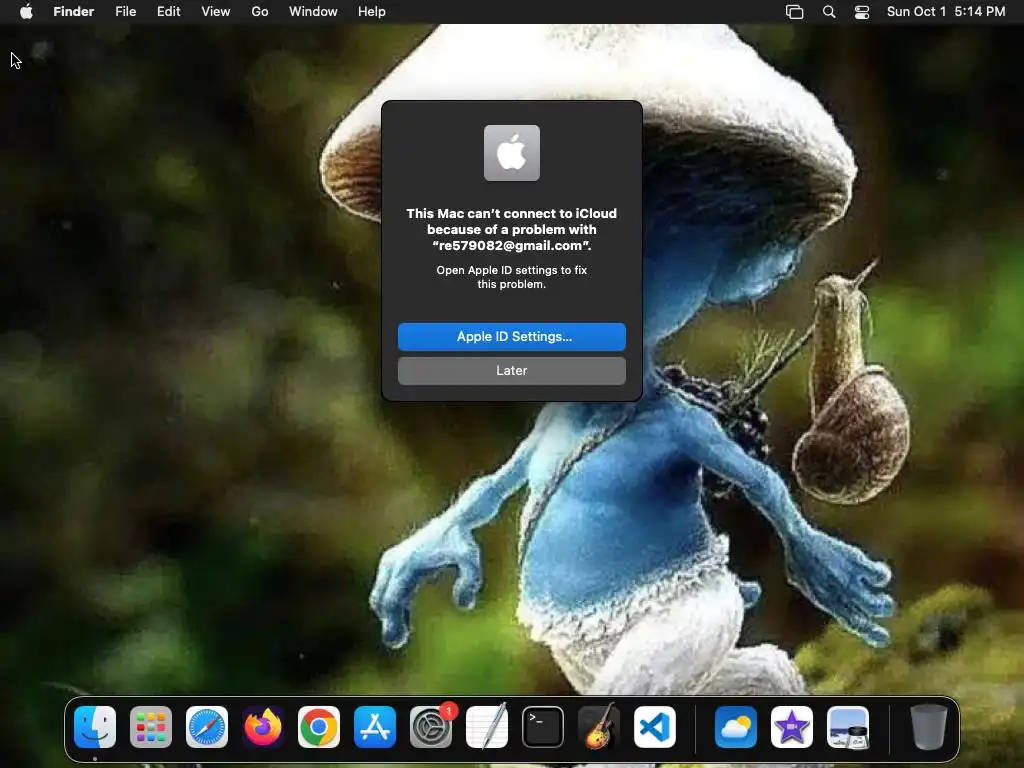Click the Stage Manager menu bar icon
The image size is (1024, 768).
[x=794, y=12]
